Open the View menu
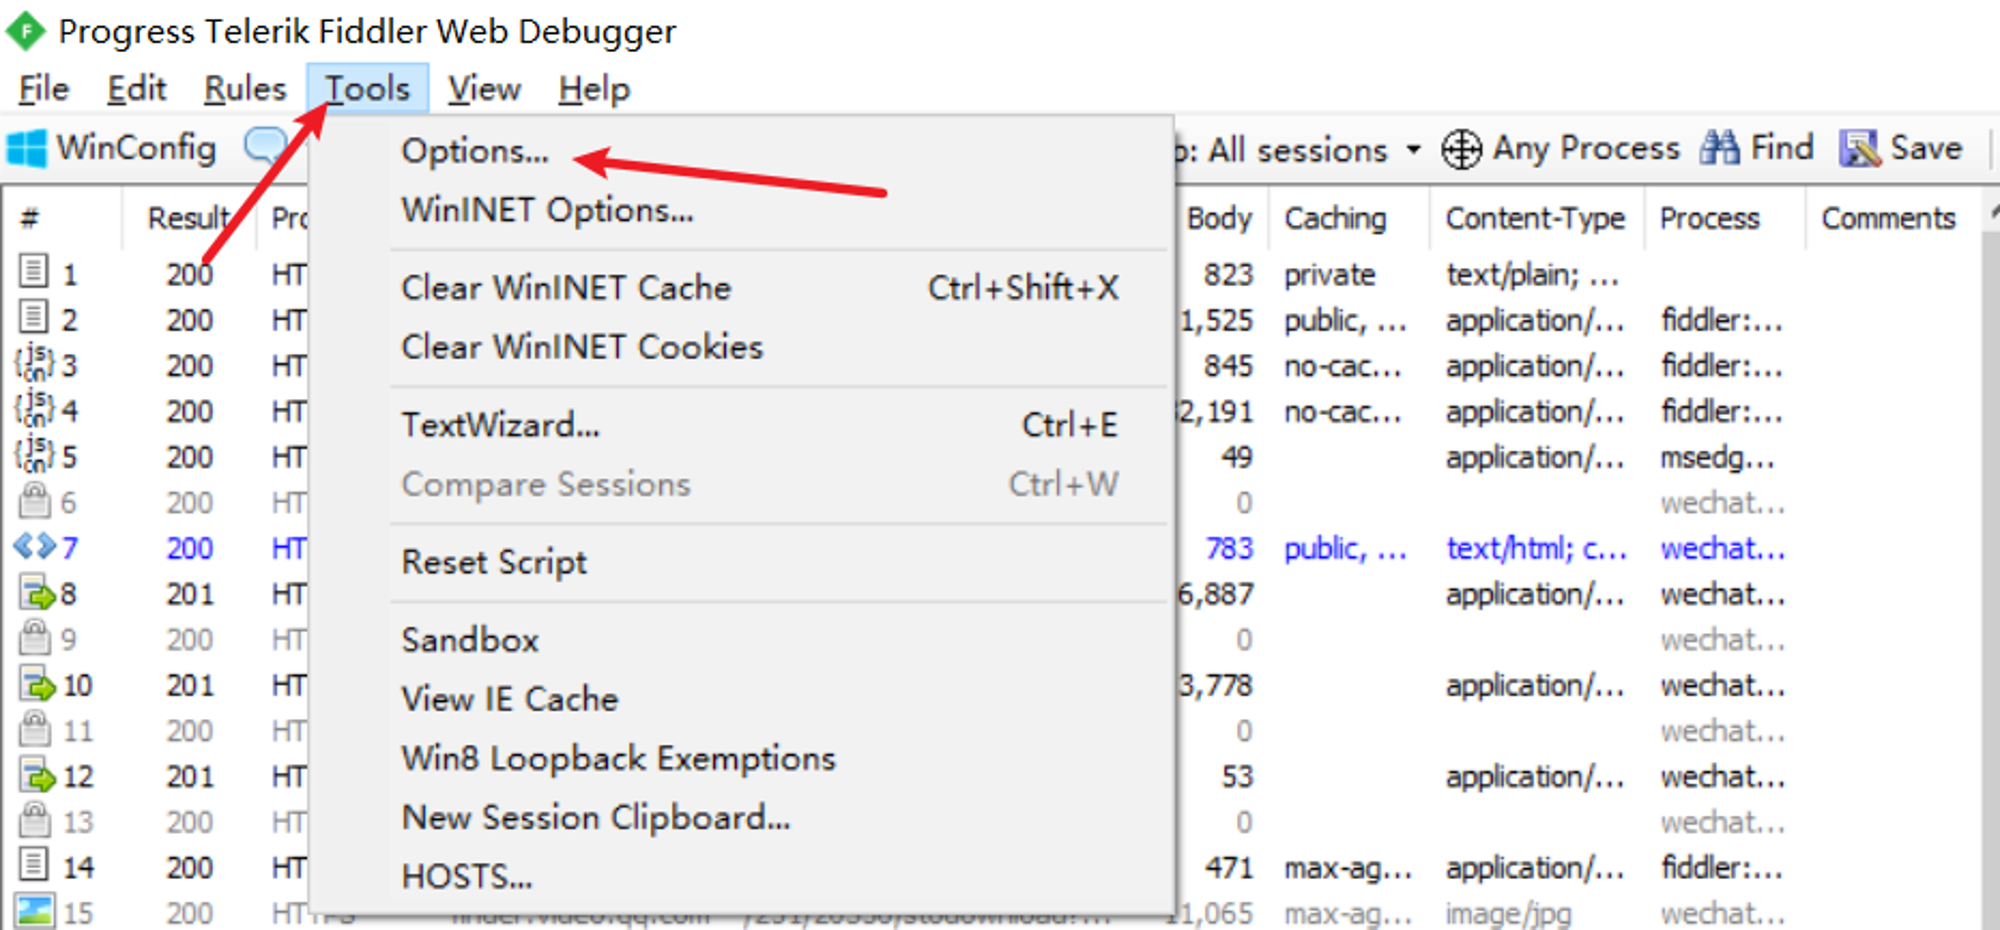 [x=484, y=89]
